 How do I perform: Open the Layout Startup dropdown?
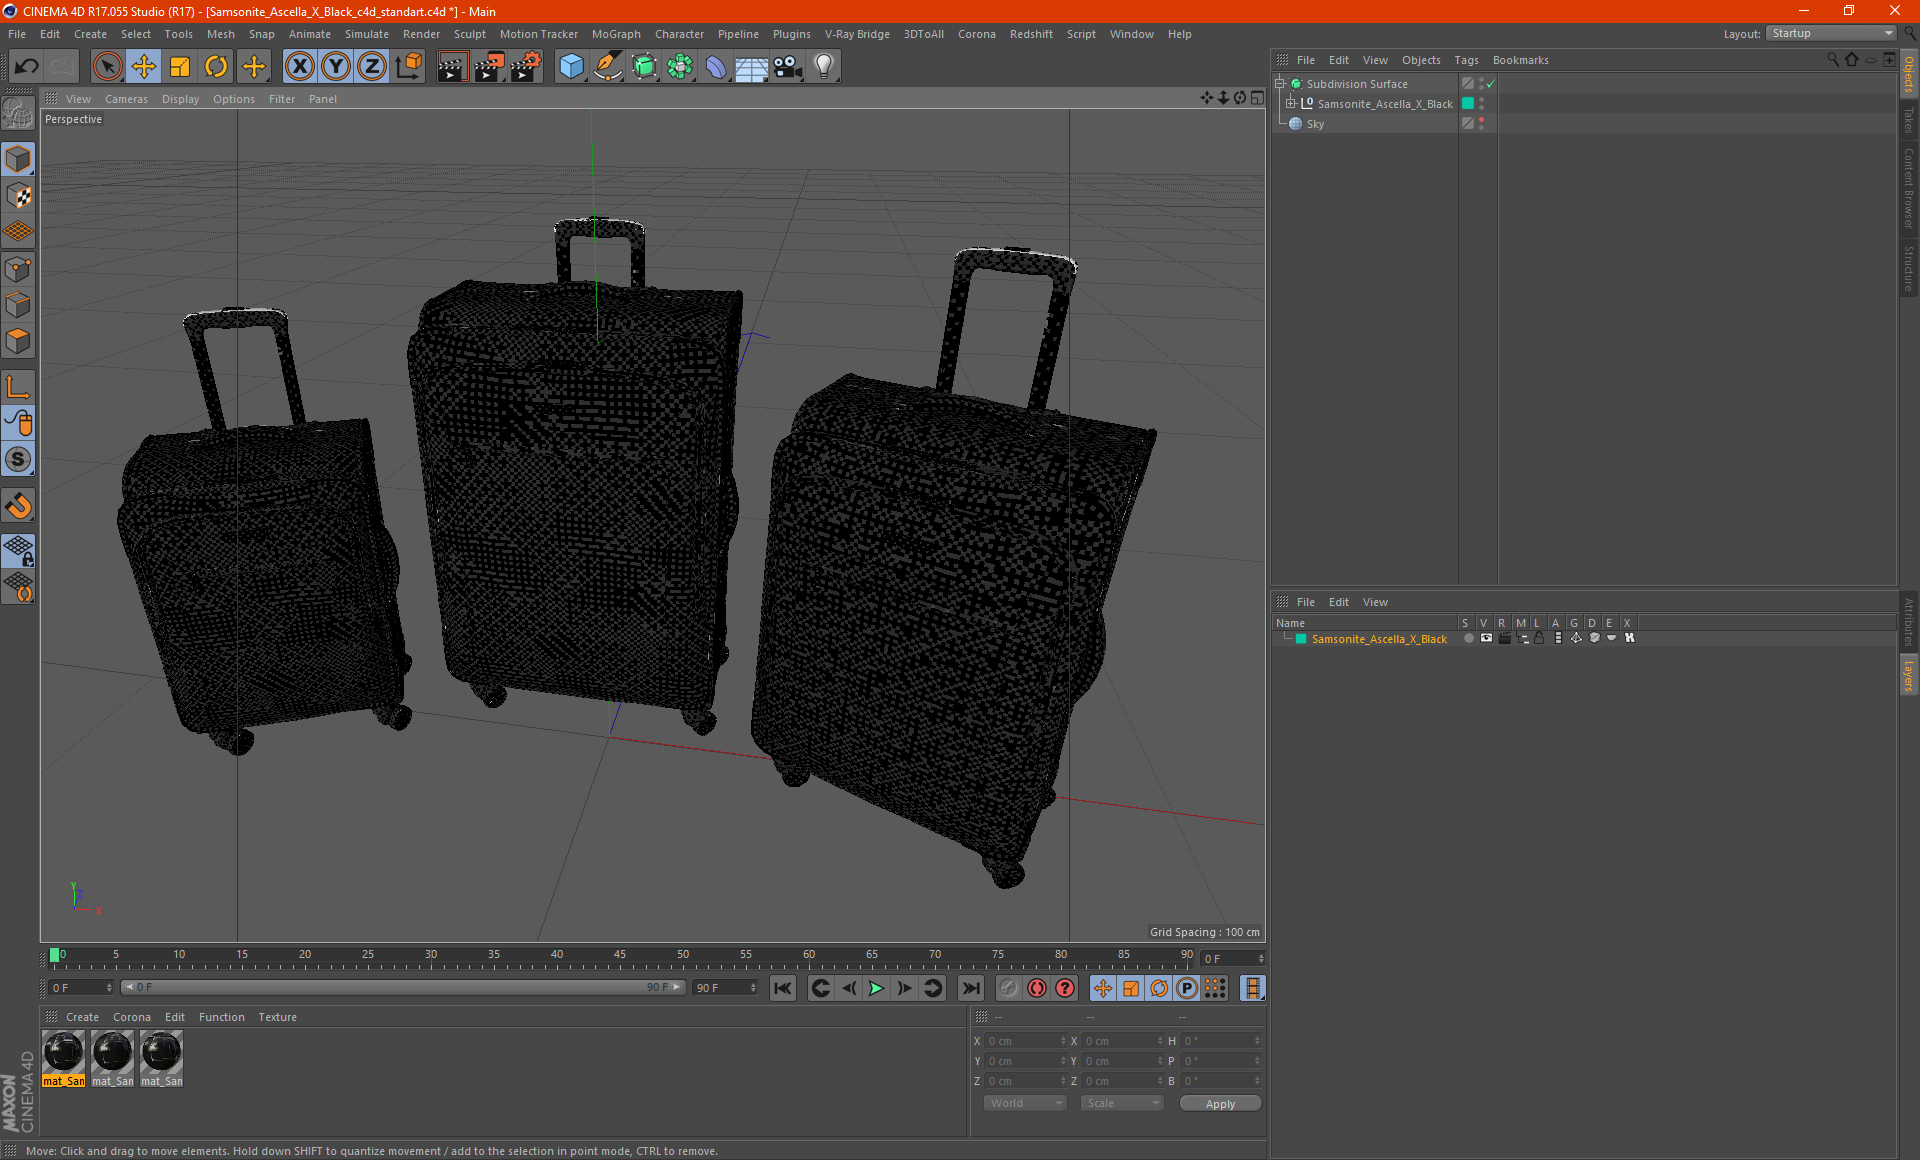tap(1831, 33)
